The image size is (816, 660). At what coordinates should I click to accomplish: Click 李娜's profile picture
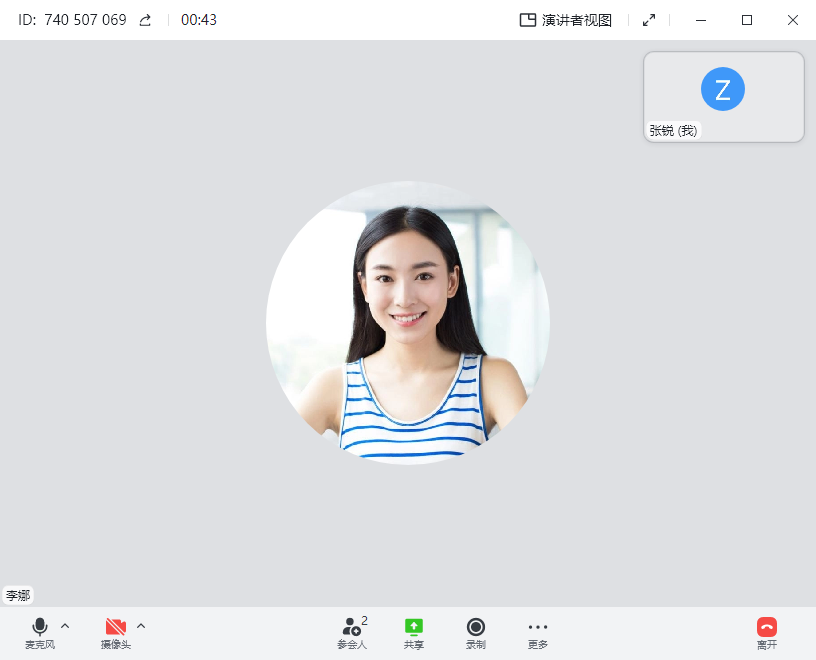click(x=408, y=323)
